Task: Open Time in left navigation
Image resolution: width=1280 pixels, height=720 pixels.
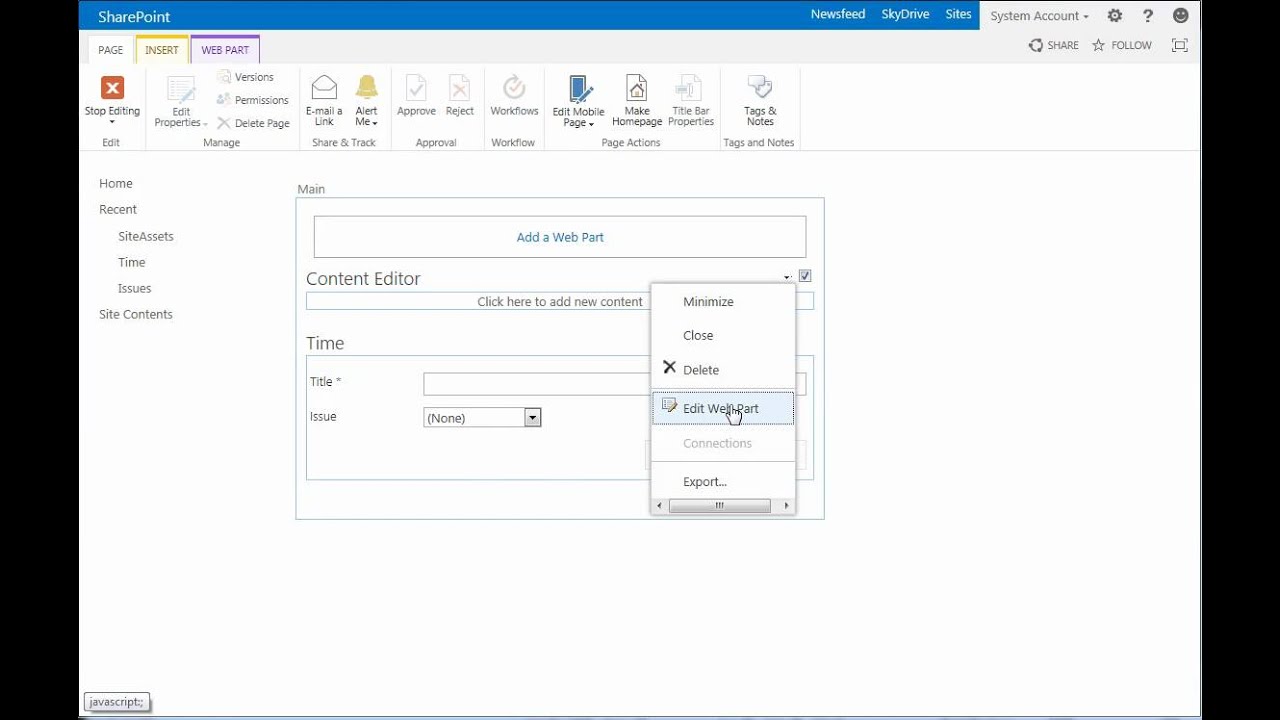Action: click(132, 263)
